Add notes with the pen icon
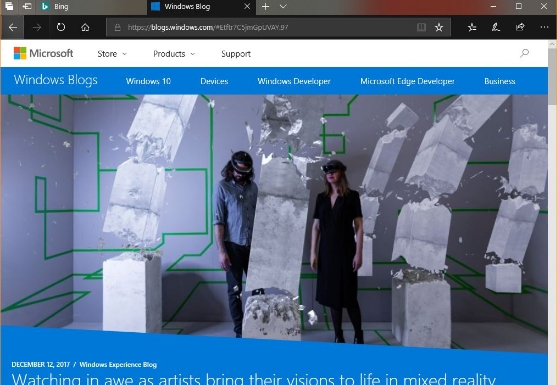This screenshot has width=557, height=385. [496, 27]
